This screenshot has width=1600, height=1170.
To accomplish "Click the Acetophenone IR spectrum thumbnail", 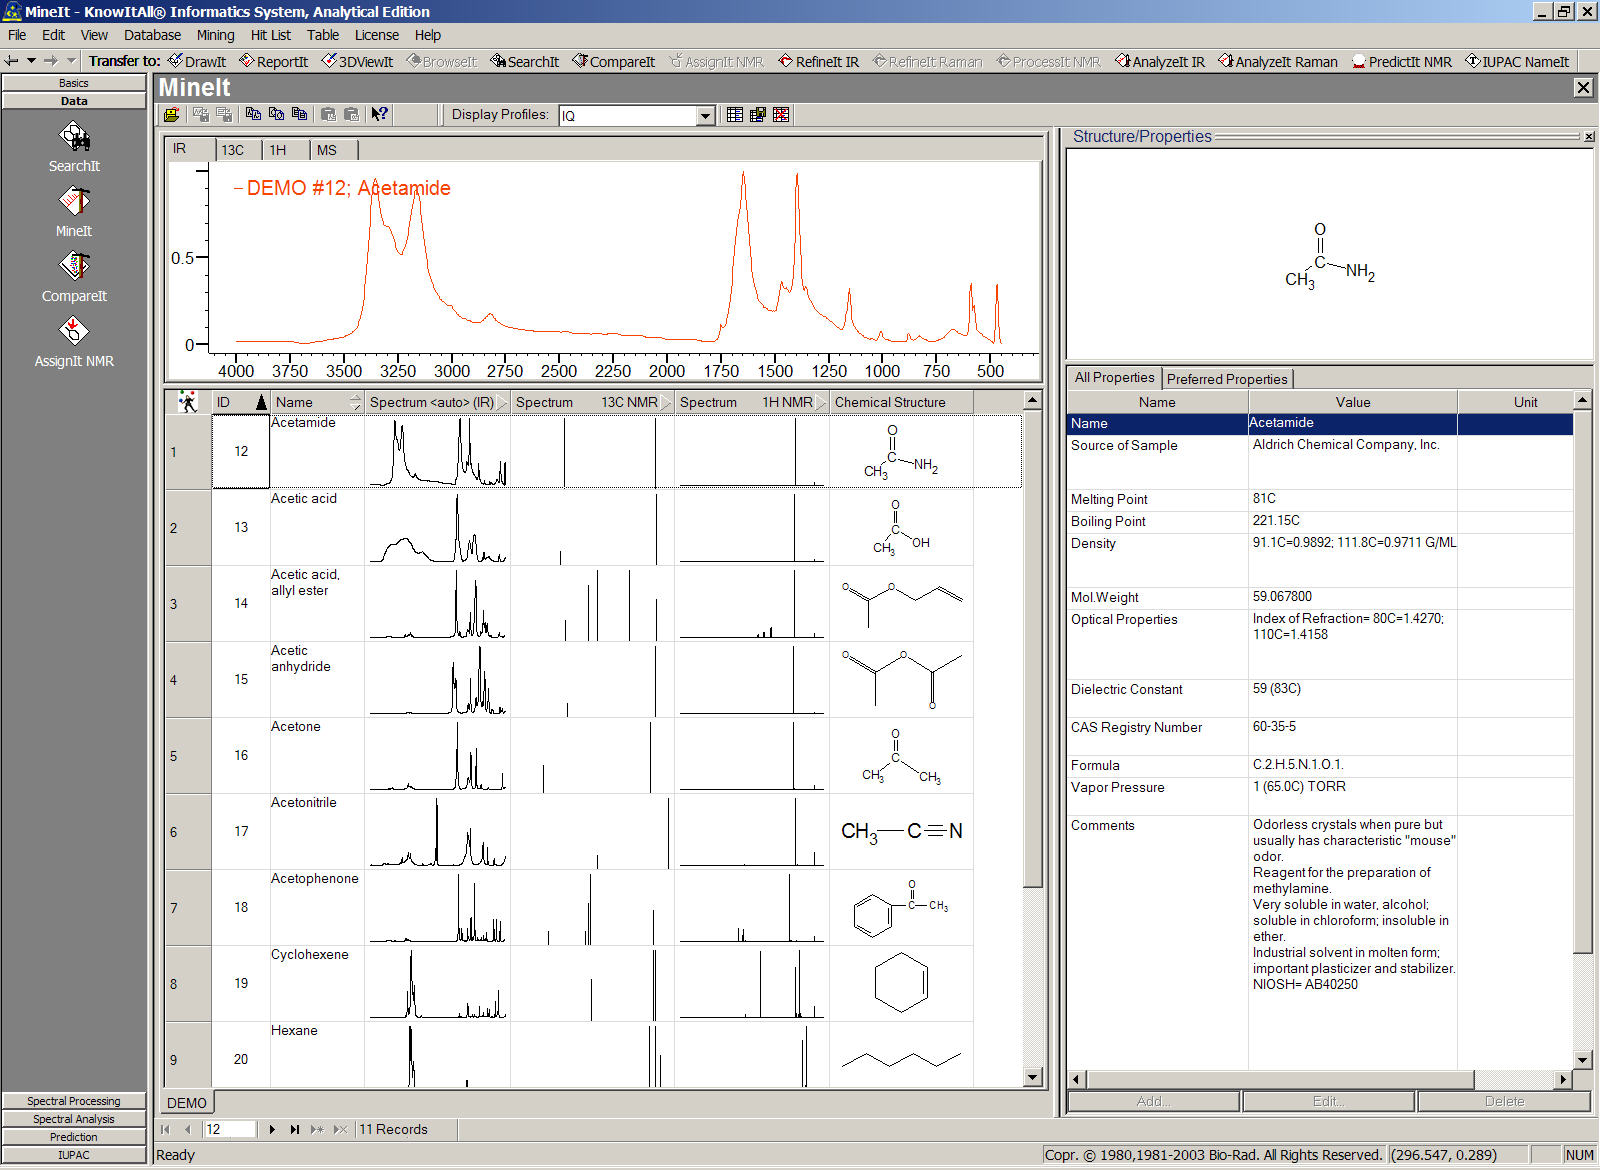I will click(438, 908).
